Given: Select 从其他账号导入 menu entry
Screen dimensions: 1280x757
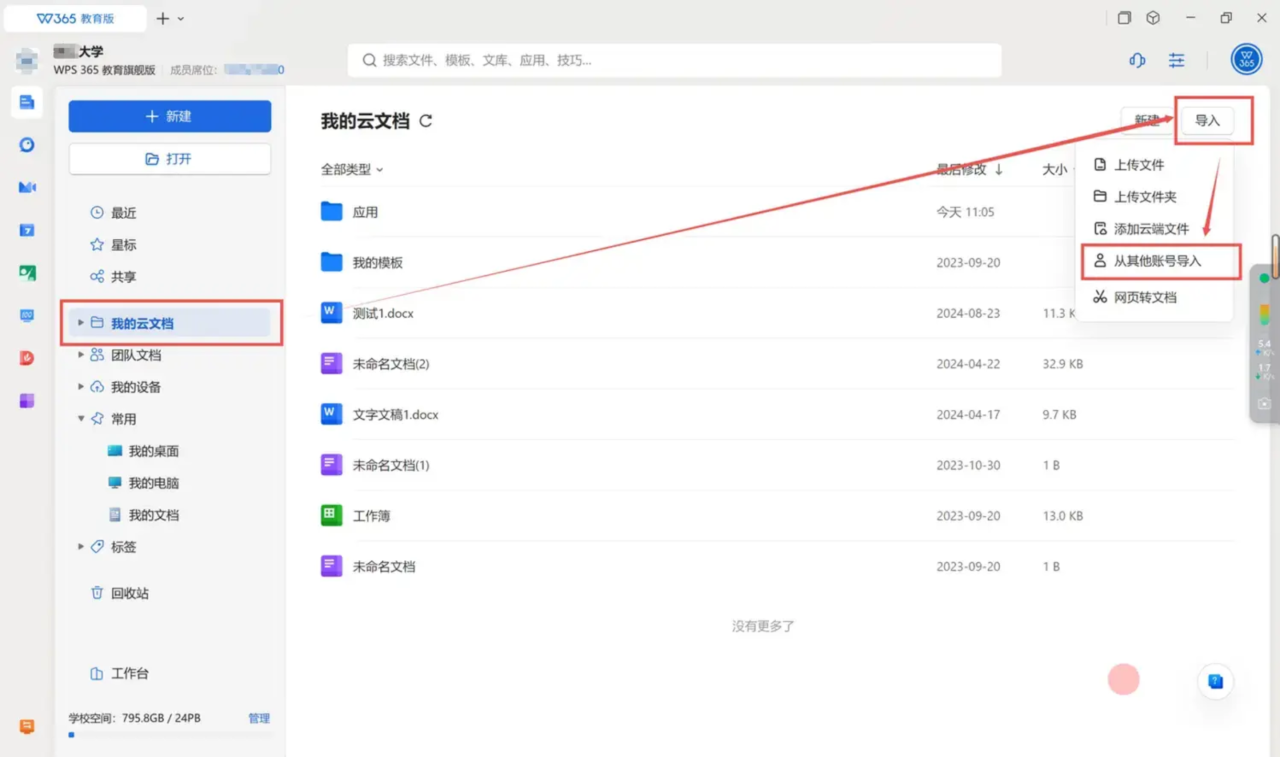Looking at the screenshot, I should [x=1157, y=261].
